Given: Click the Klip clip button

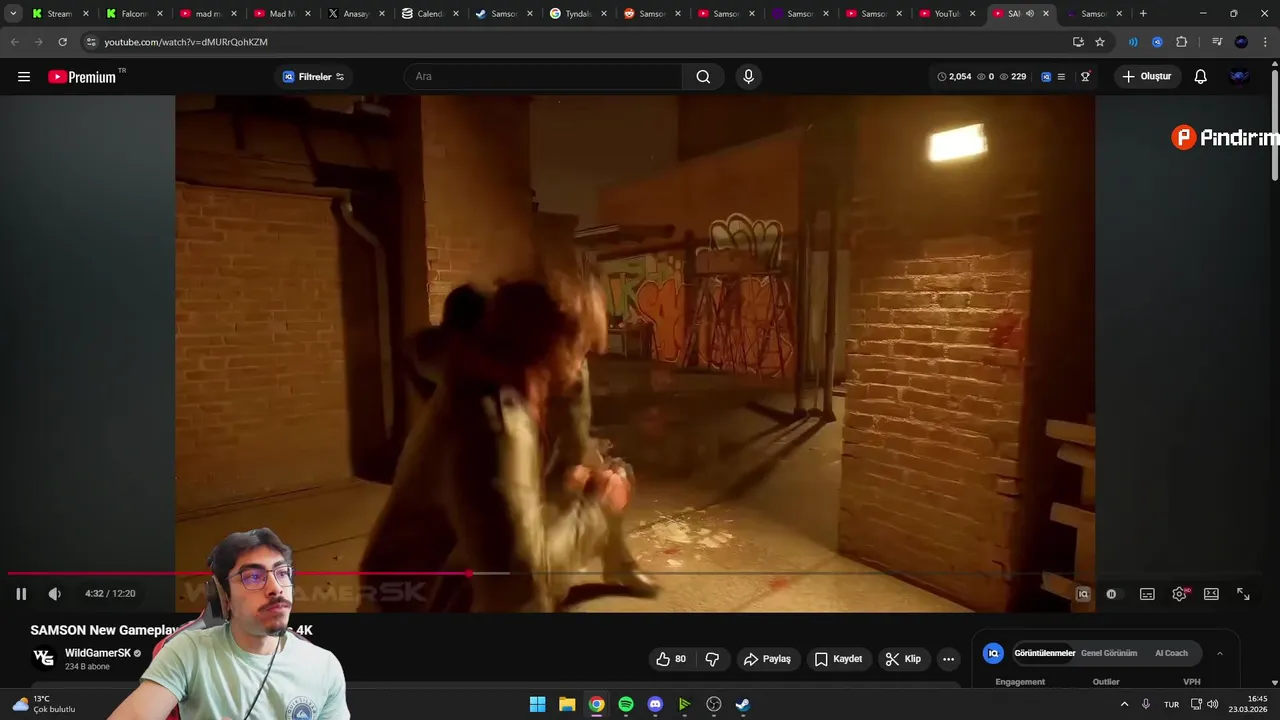Looking at the screenshot, I should (903, 659).
